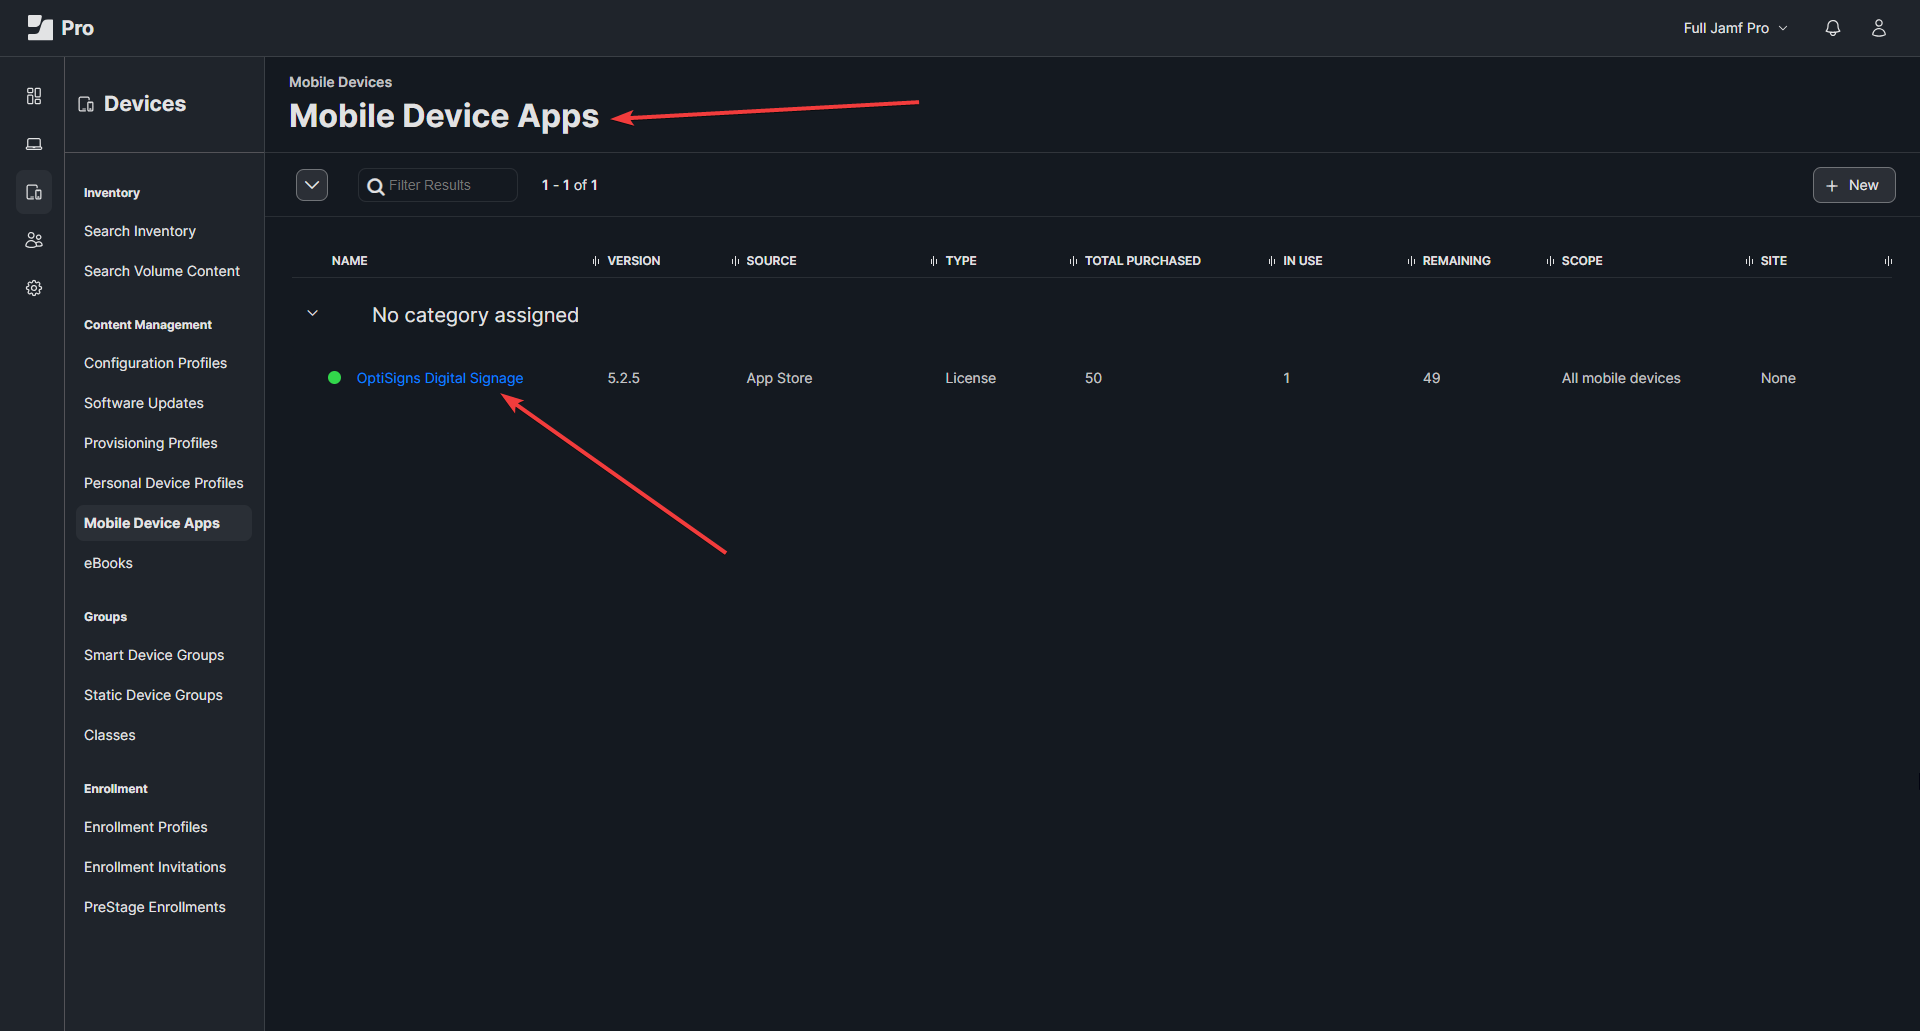Click the App Store source cell

[x=779, y=378]
